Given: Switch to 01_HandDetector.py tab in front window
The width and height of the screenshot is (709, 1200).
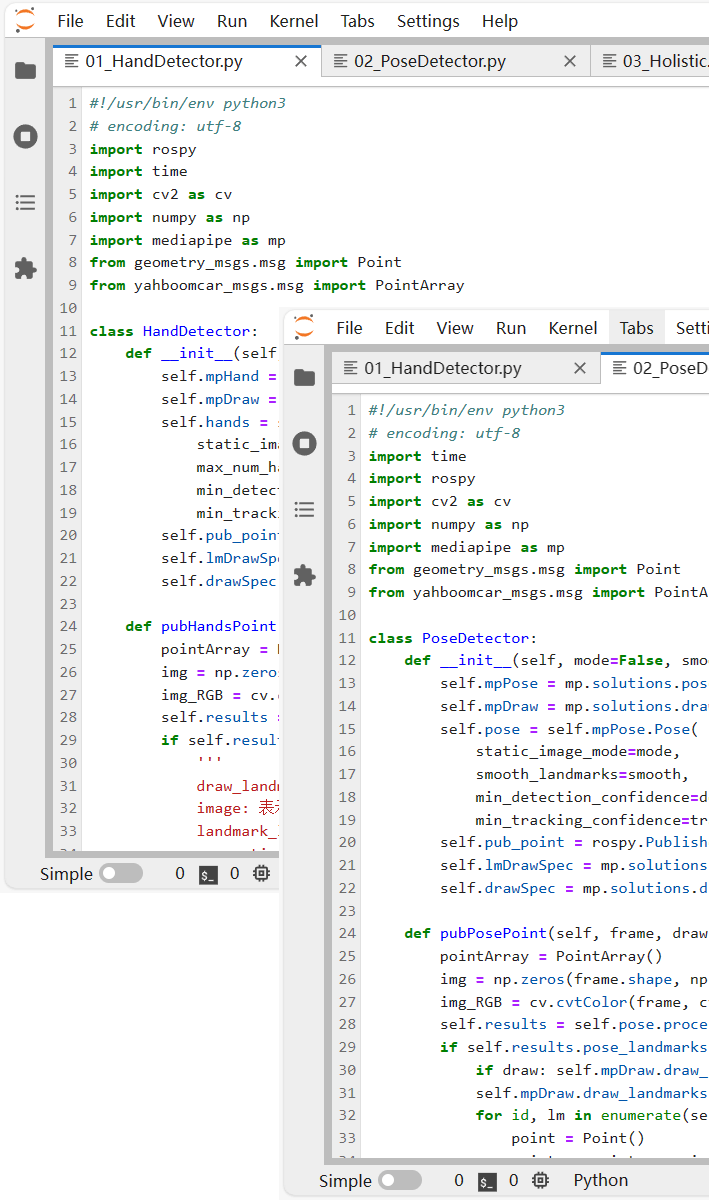Looking at the screenshot, I should click(443, 368).
